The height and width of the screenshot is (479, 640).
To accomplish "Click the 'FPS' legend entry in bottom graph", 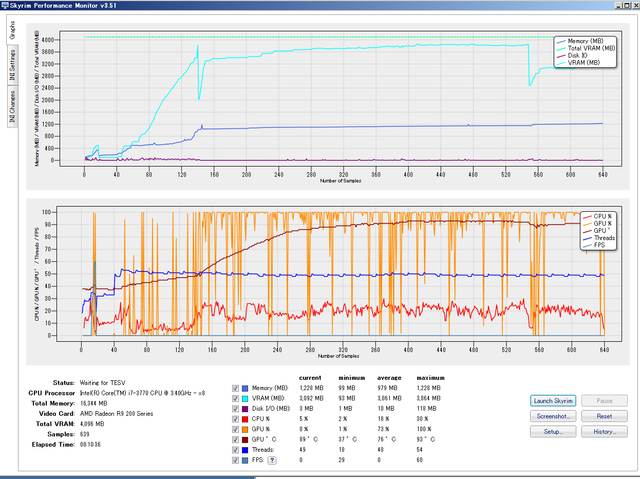I will point(599,245).
